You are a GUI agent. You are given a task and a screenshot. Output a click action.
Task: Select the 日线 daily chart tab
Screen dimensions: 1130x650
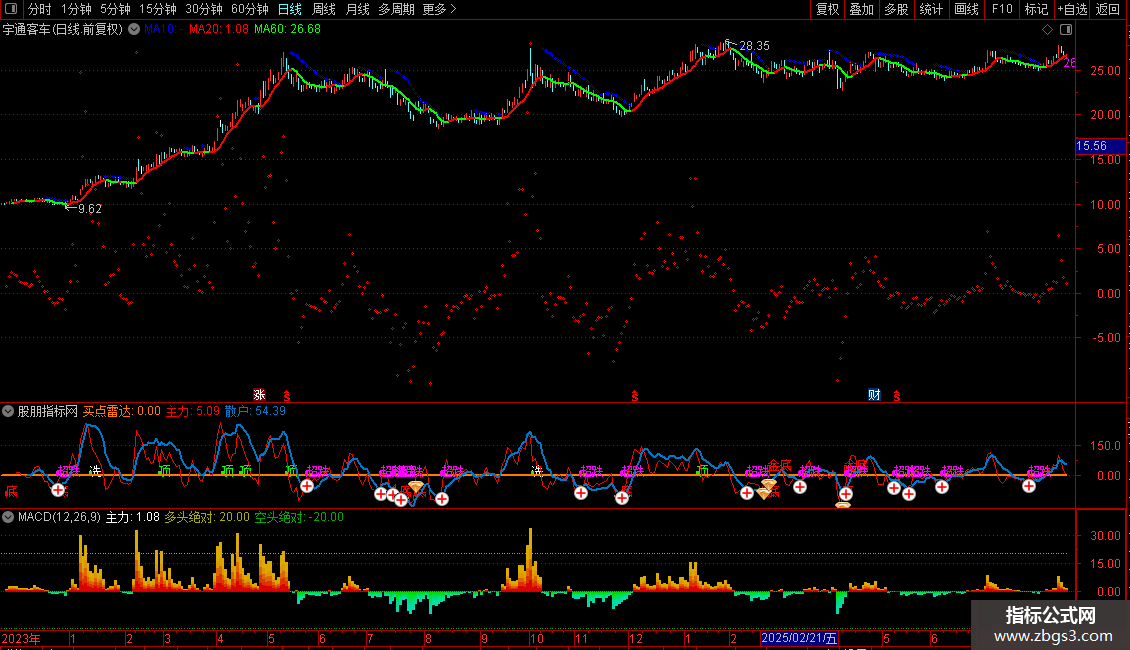(x=290, y=9)
